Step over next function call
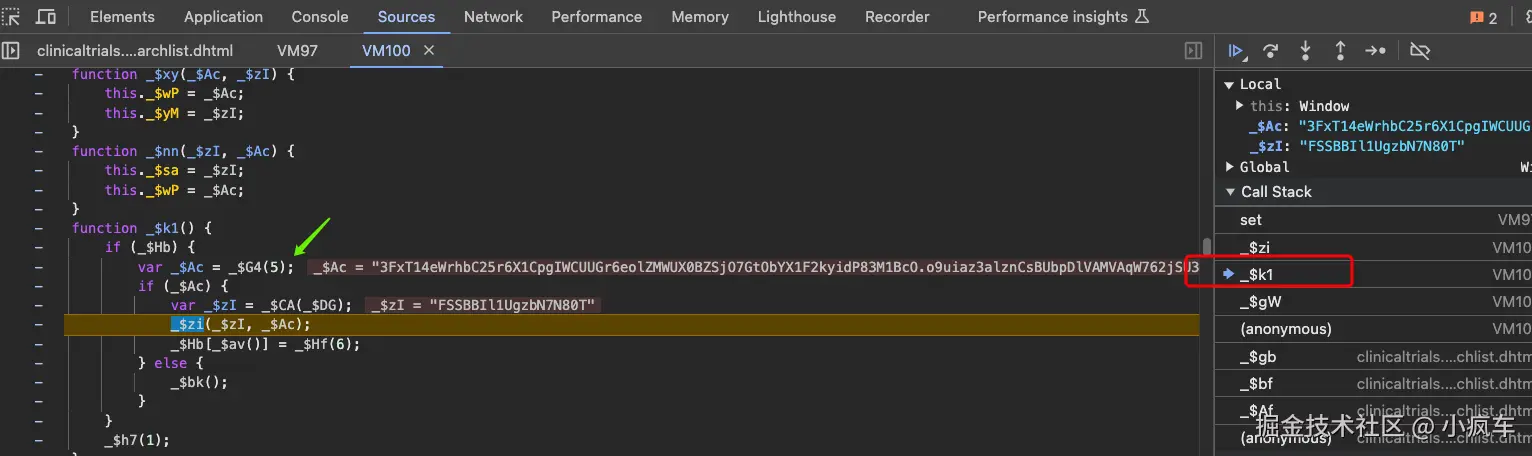 (1271, 51)
